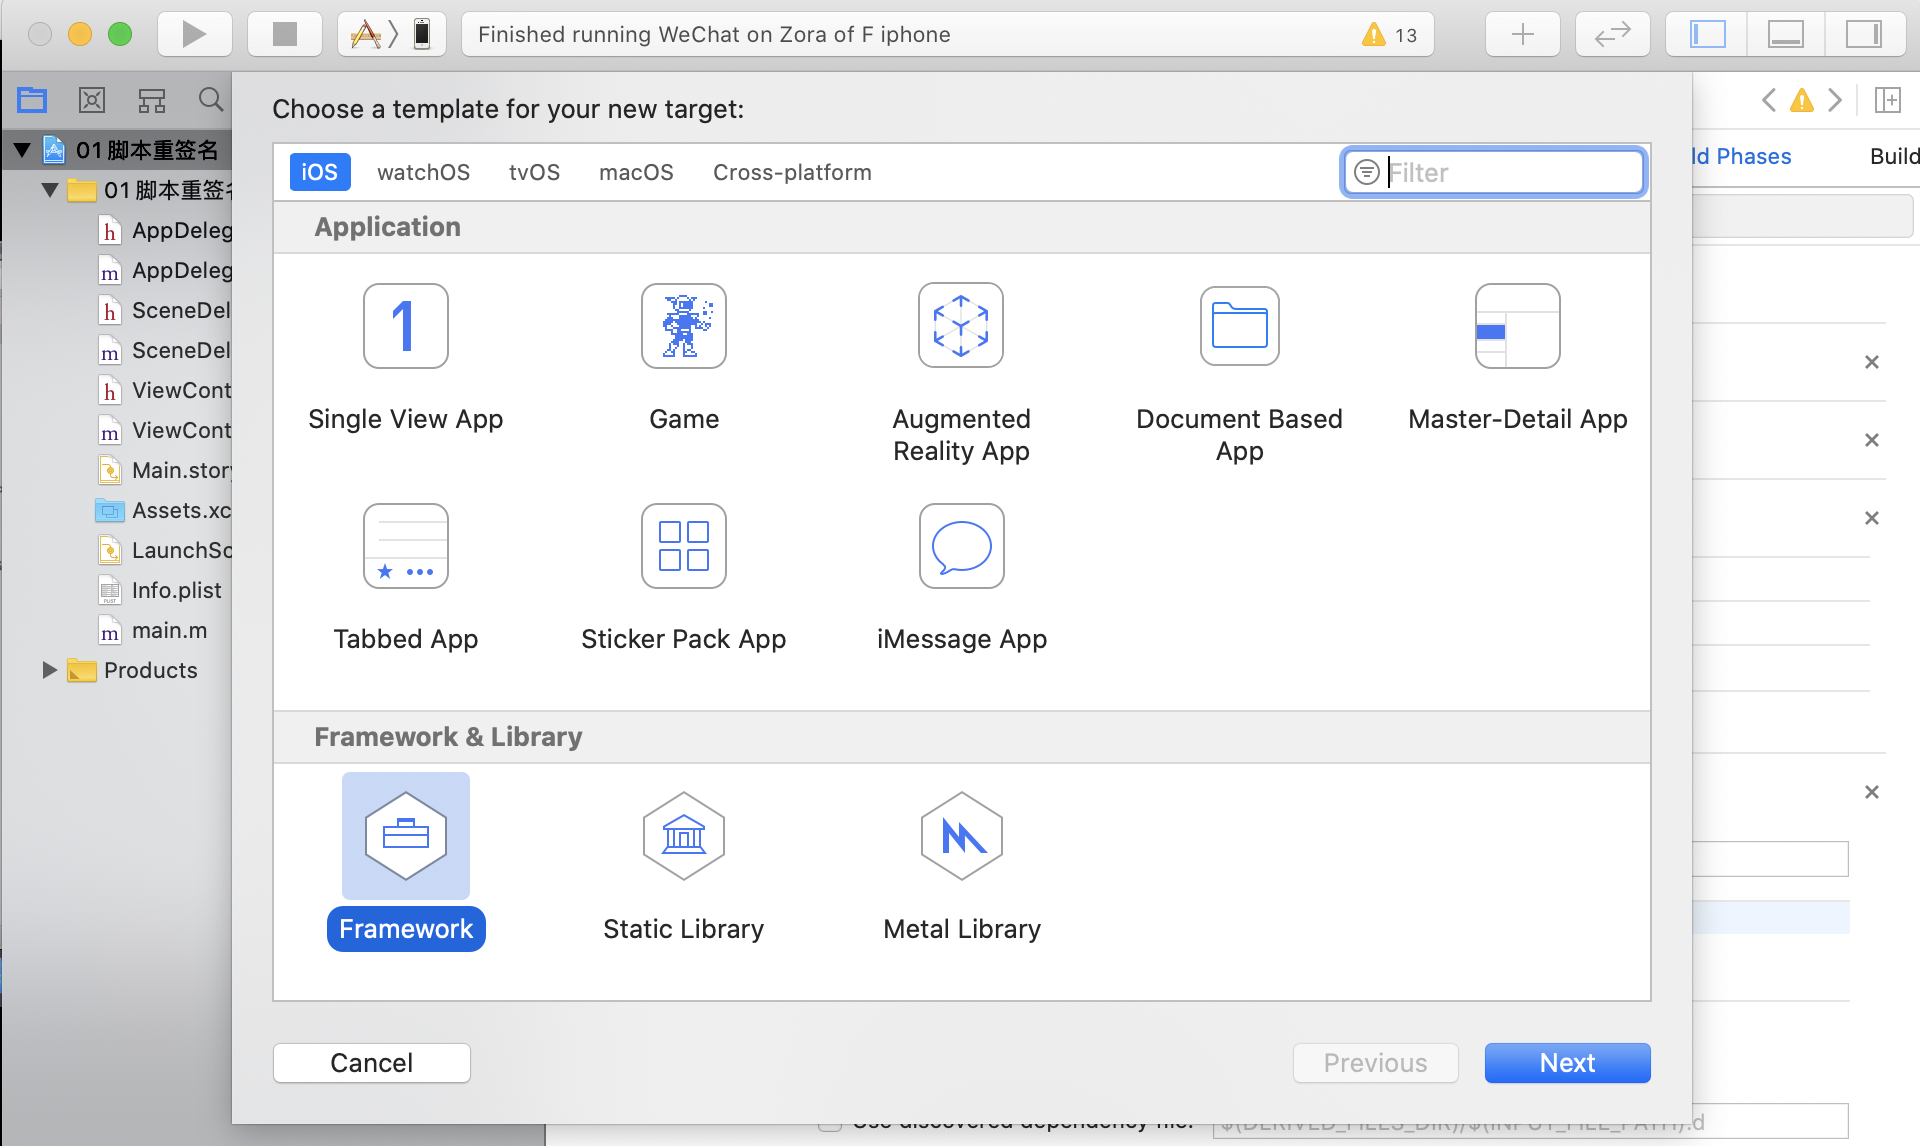The image size is (1920, 1146).
Task: Select the Static Library template icon
Action: [x=683, y=836]
